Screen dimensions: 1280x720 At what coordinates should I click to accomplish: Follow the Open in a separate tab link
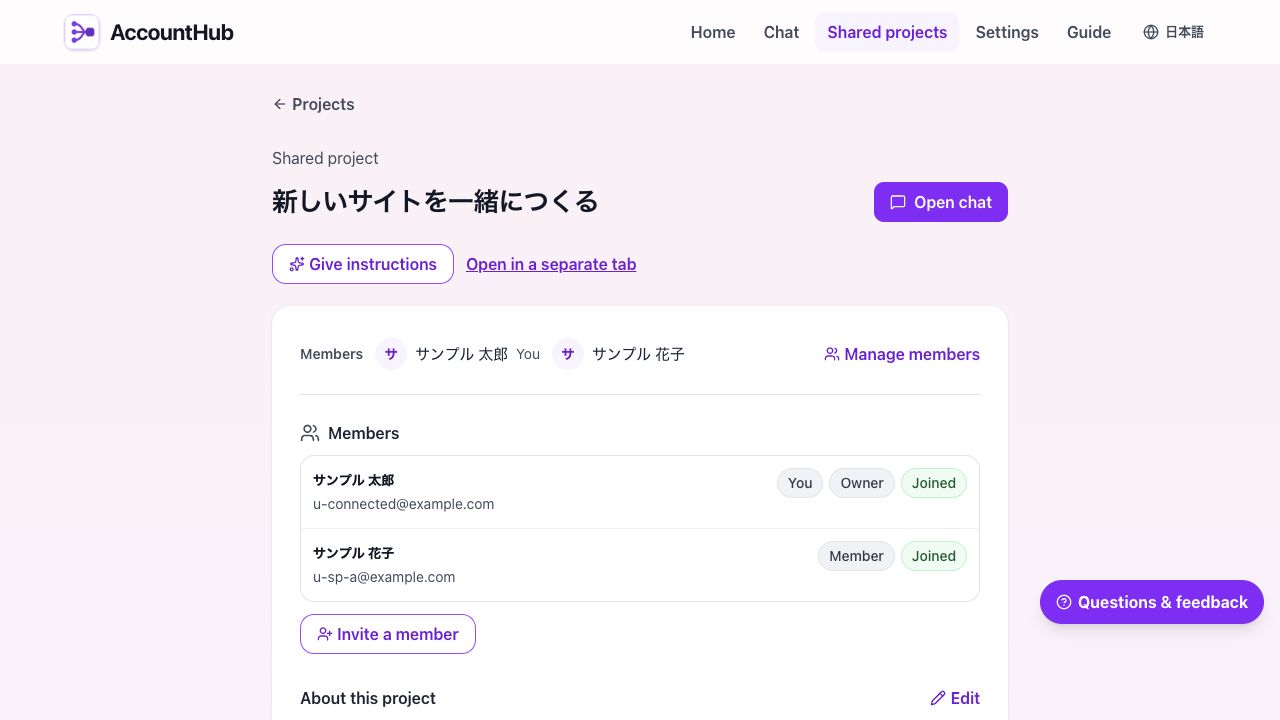pos(551,264)
